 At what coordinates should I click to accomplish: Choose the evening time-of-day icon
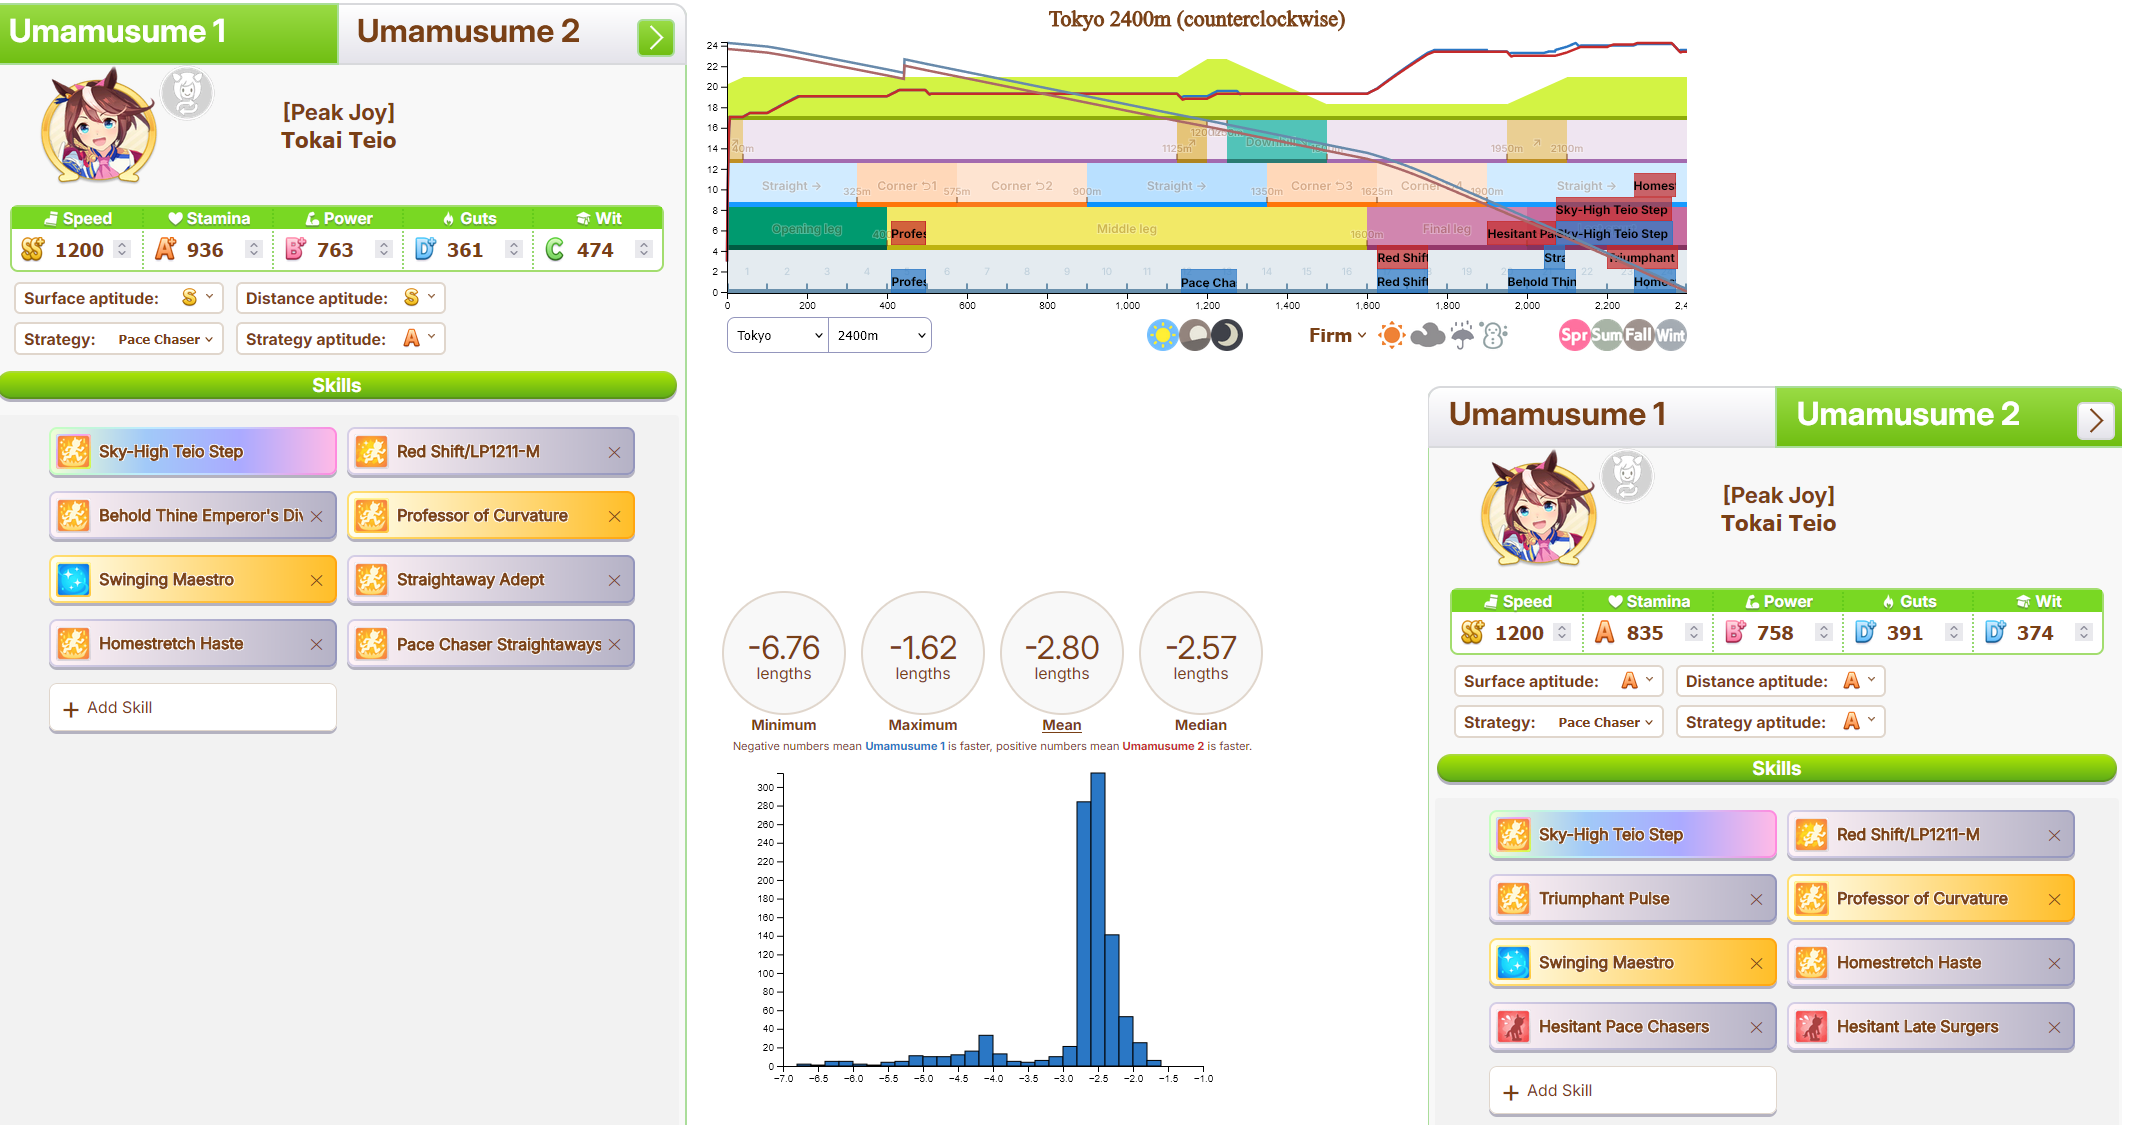click(x=1195, y=335)
